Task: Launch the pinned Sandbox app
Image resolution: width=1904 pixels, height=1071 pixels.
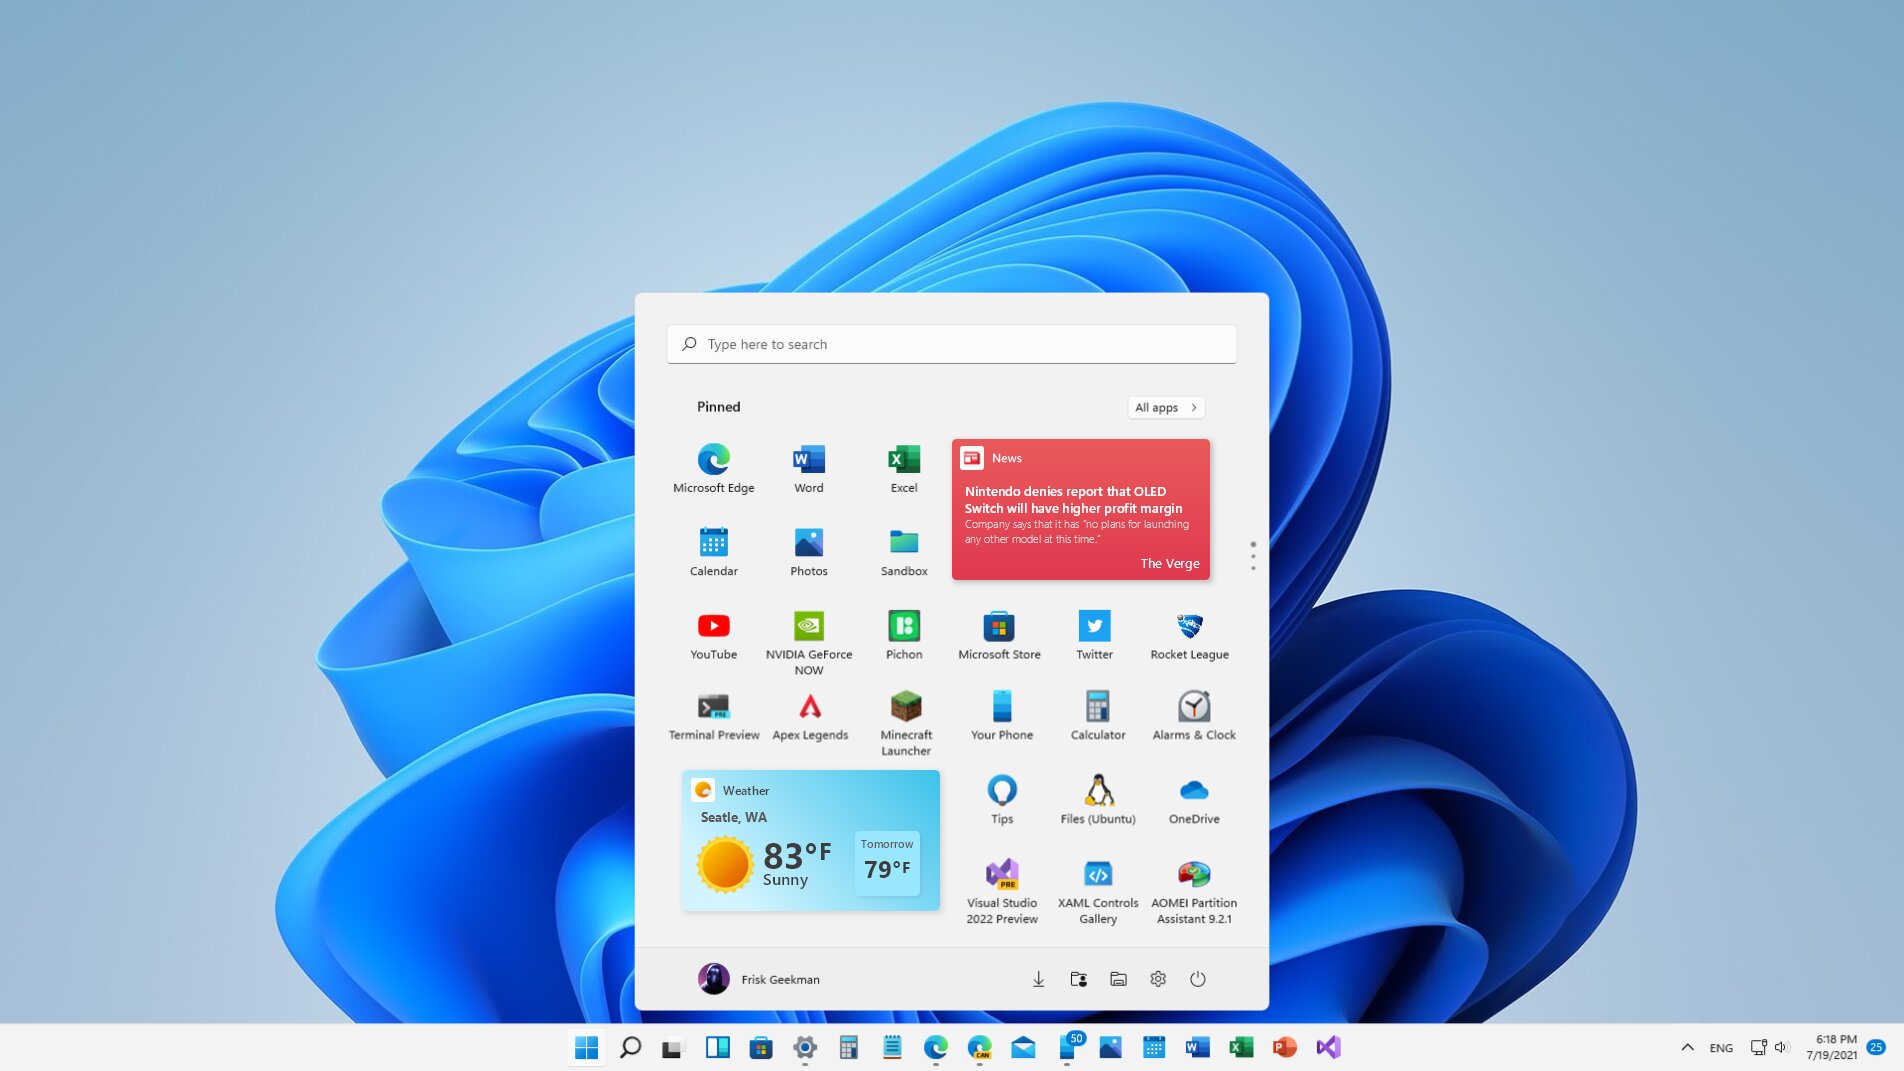Action: (903, 551)
